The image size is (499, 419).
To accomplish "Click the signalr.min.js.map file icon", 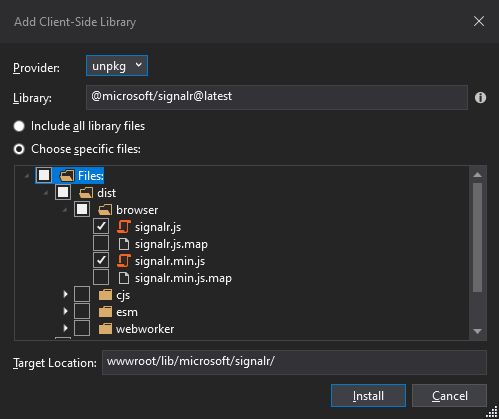I will coord(124,278).
